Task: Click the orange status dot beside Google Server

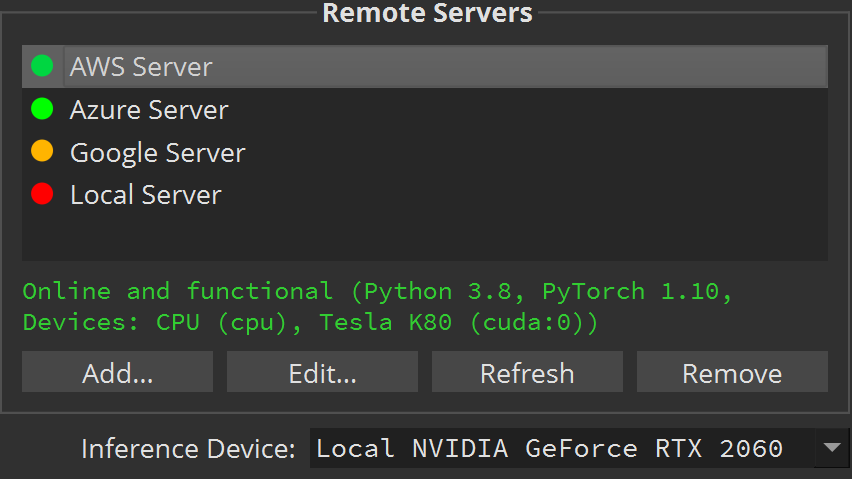Action: 42,151
